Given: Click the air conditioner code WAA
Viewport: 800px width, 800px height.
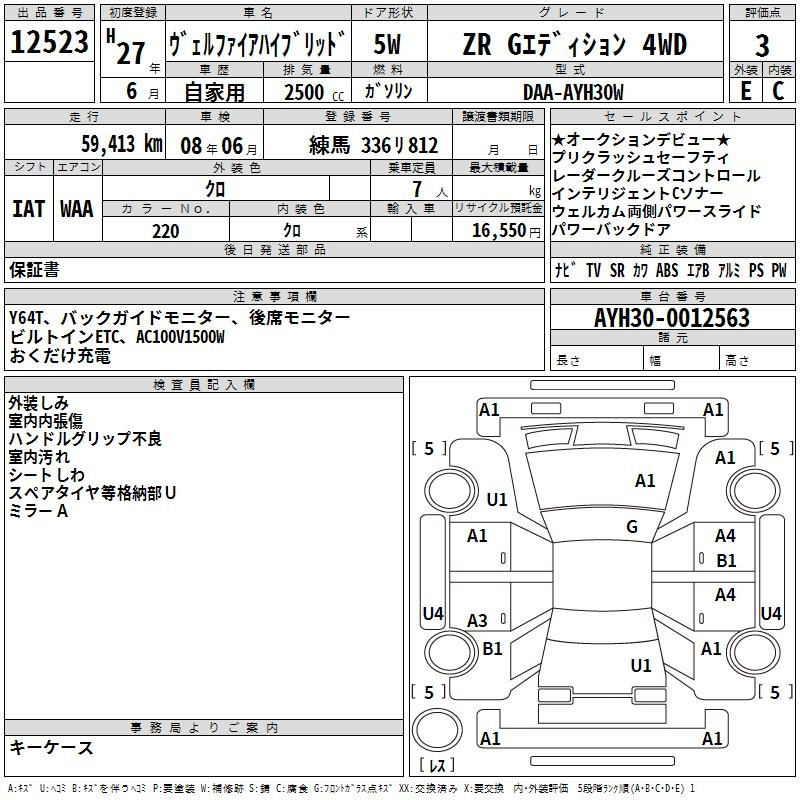Looking at the screenshot, I should (x=77, y=209).
